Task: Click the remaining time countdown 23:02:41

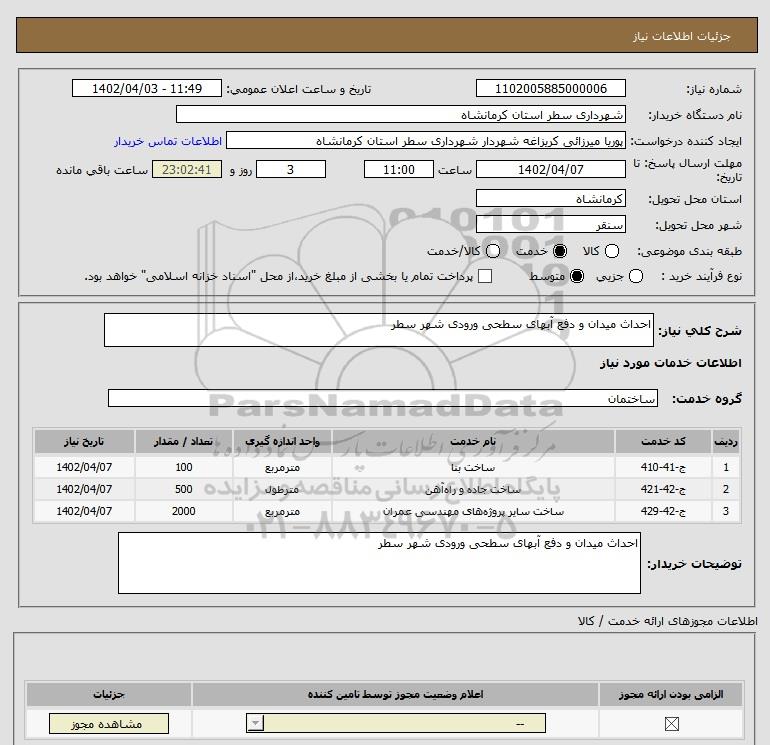Action: click(x=187, y=169)
